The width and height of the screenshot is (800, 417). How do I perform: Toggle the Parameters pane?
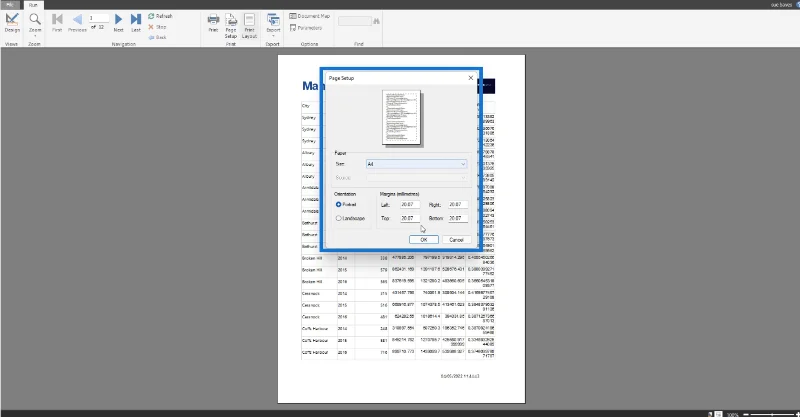coord(306,28)
